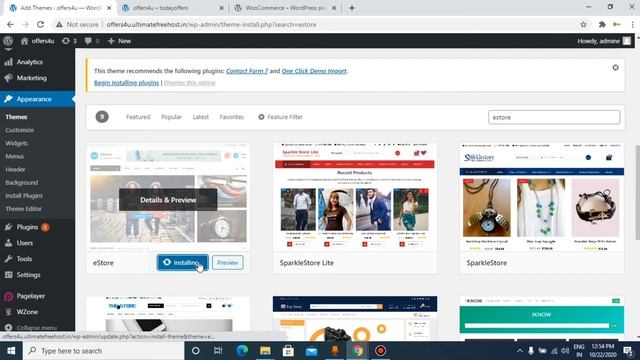The width and height of the screenshot is (640, 360).
Task: Reload the page with browser refresh icon
Action: [40, 24]
